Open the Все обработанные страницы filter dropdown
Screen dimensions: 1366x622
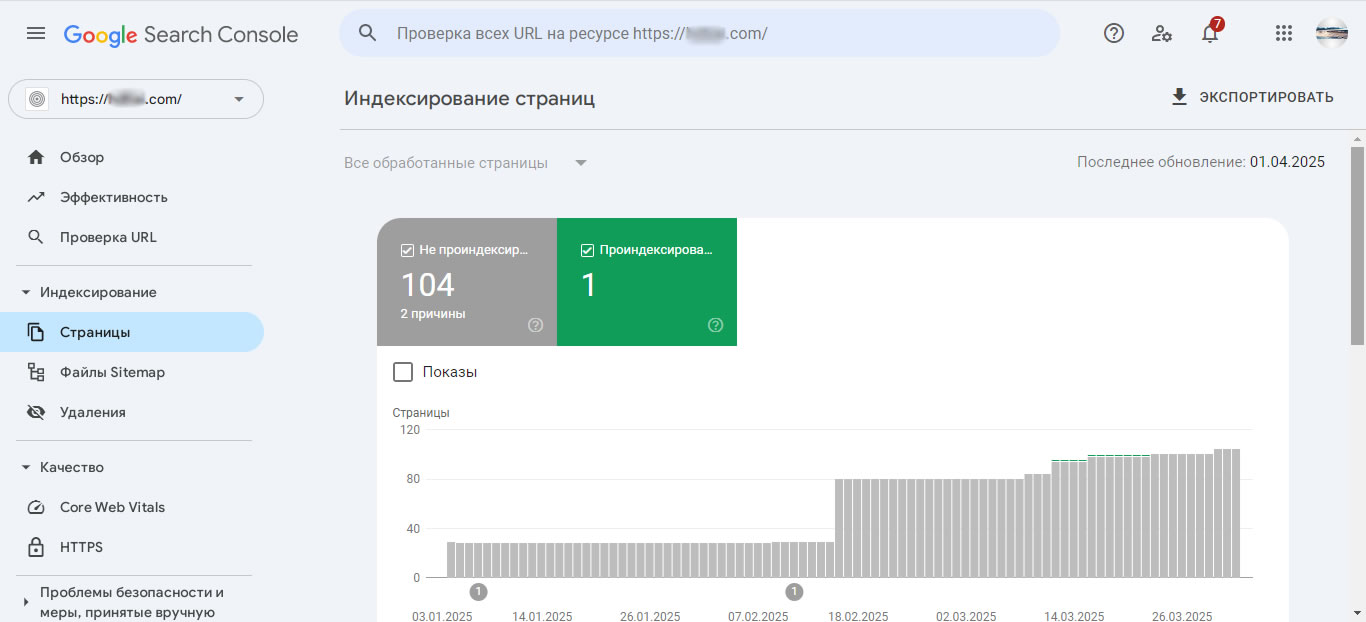[580, 162]
